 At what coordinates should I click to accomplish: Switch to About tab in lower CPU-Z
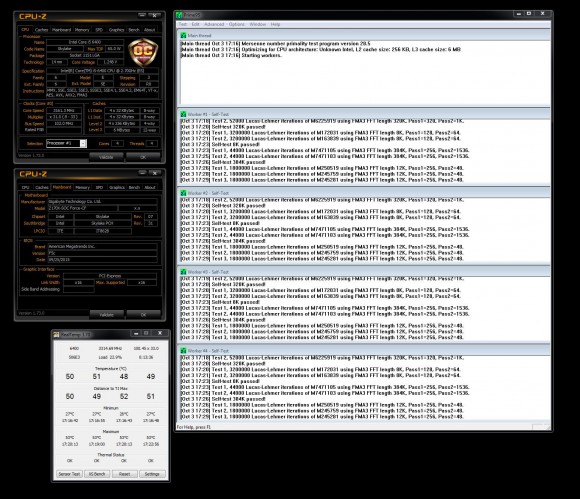point(150,188)
